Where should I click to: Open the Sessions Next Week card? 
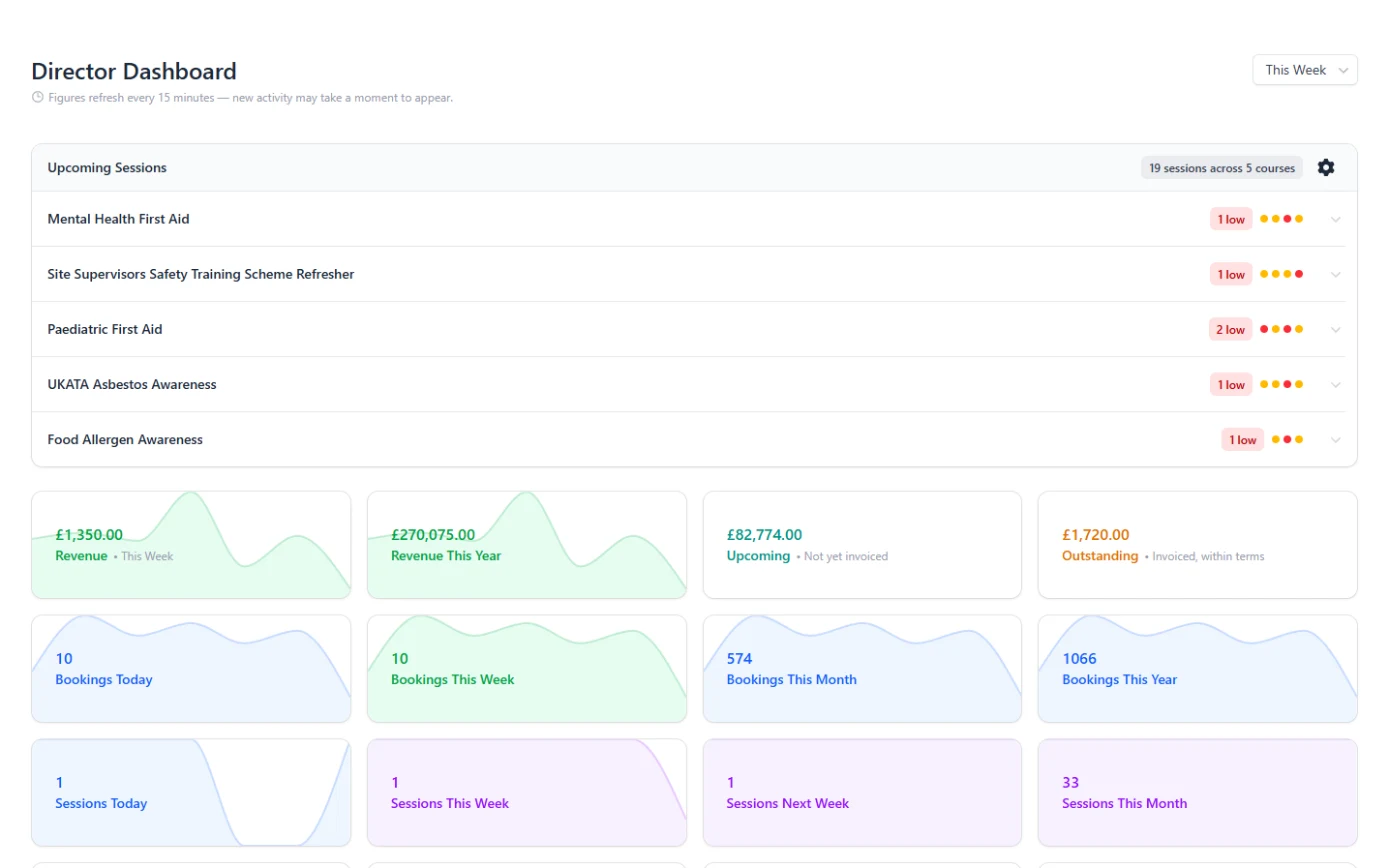(x=862, y=793)
